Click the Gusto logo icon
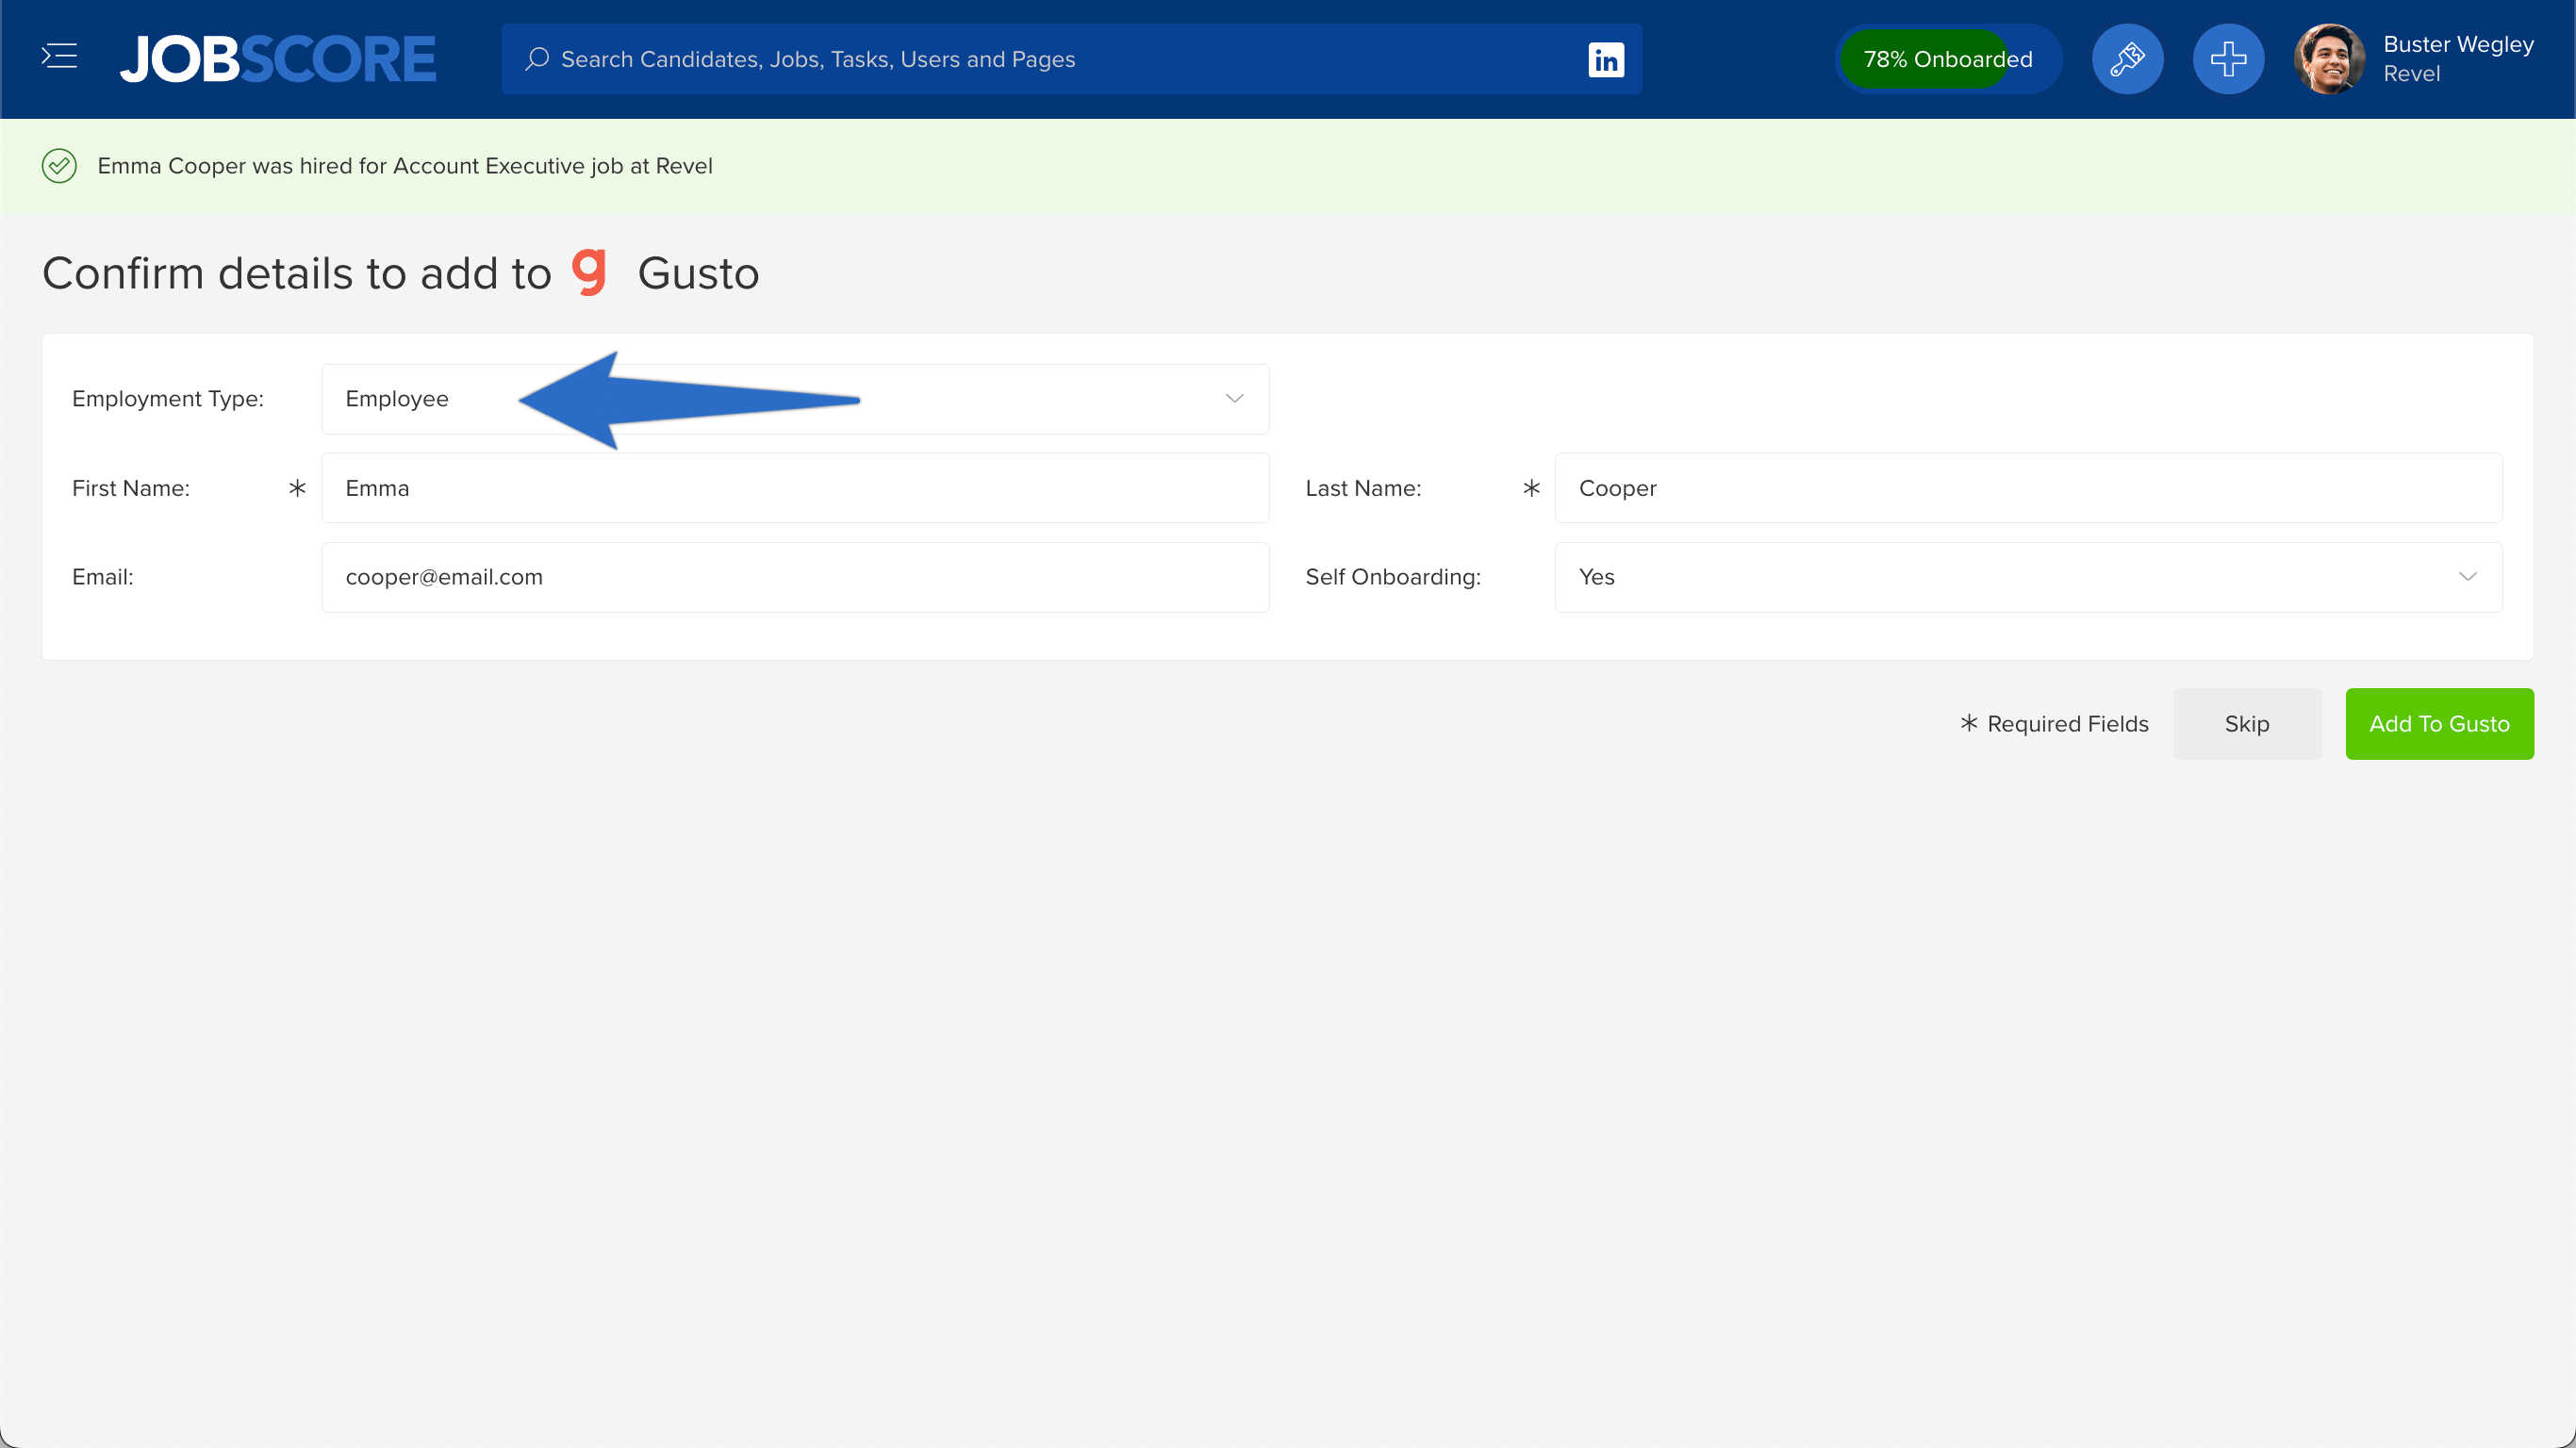The width and height of the screenshot is (2576, 1448). click(x=590, y=272)
